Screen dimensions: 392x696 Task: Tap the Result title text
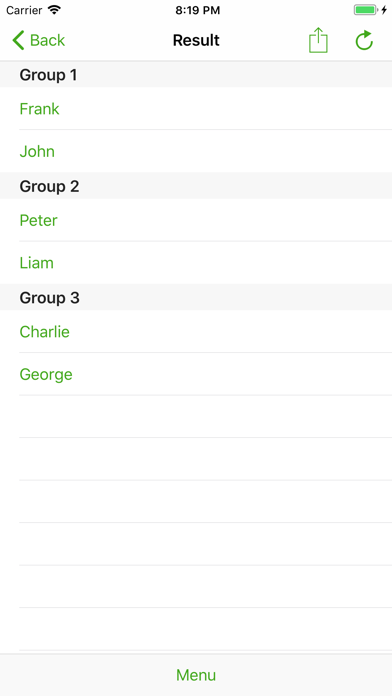196,40
